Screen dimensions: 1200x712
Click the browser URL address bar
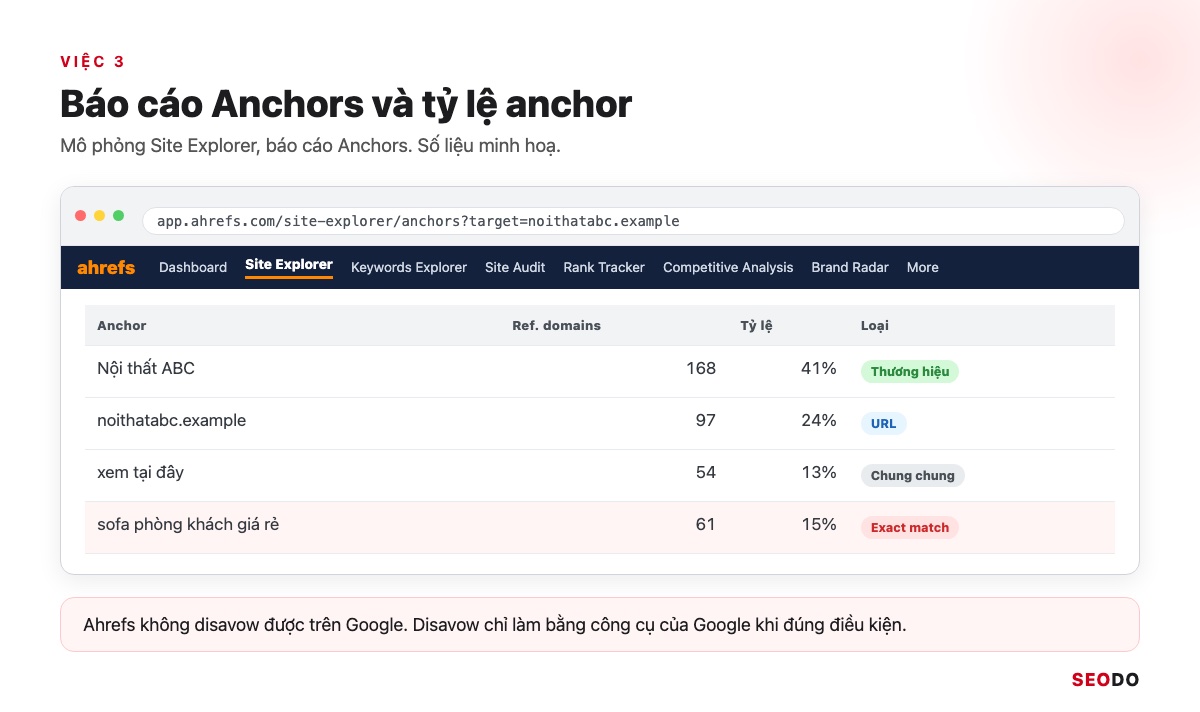(x=633, y=221)
